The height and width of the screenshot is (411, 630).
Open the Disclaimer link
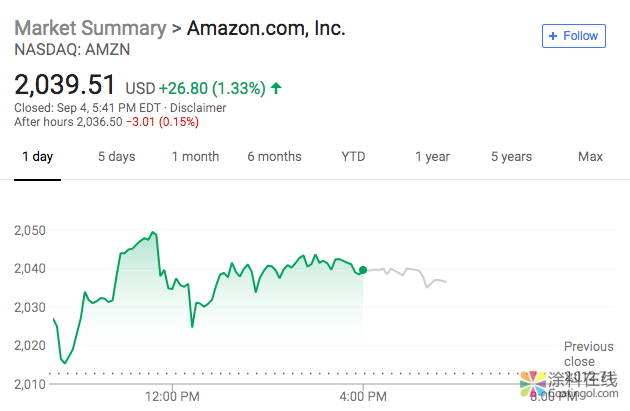click(x=198, y=108)
